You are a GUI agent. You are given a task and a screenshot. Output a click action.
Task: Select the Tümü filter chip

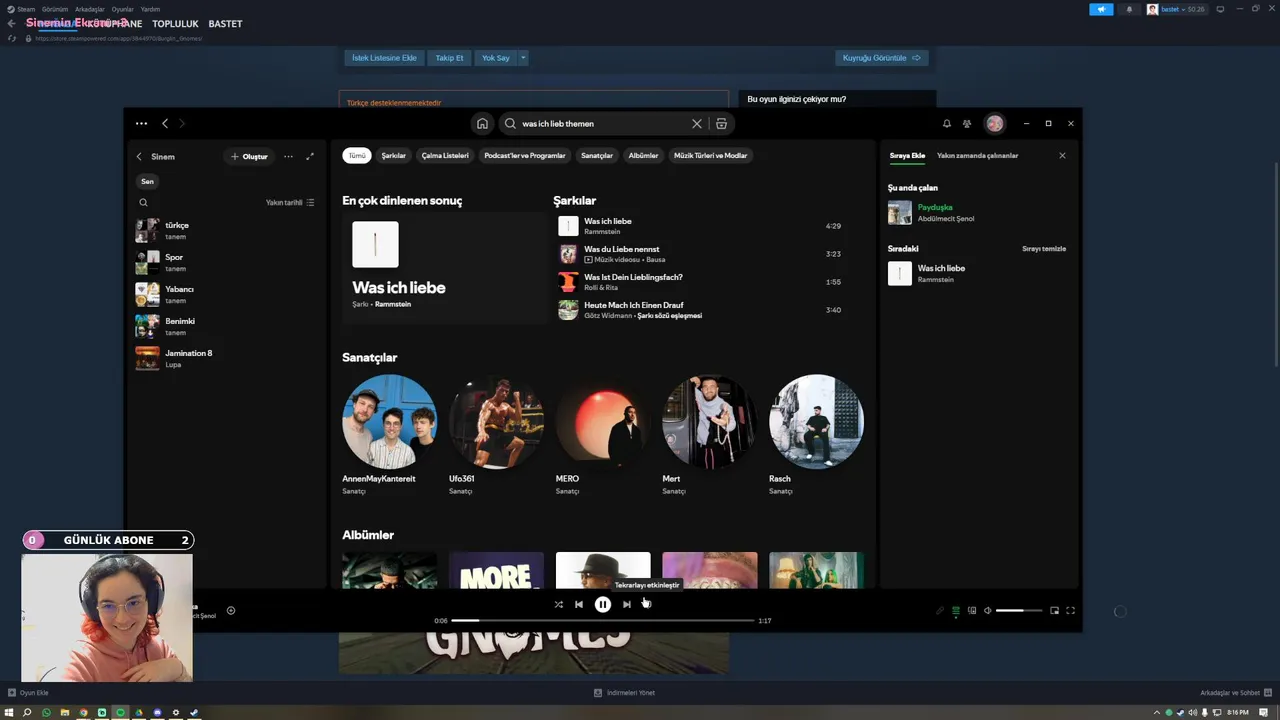click(357, 156)
